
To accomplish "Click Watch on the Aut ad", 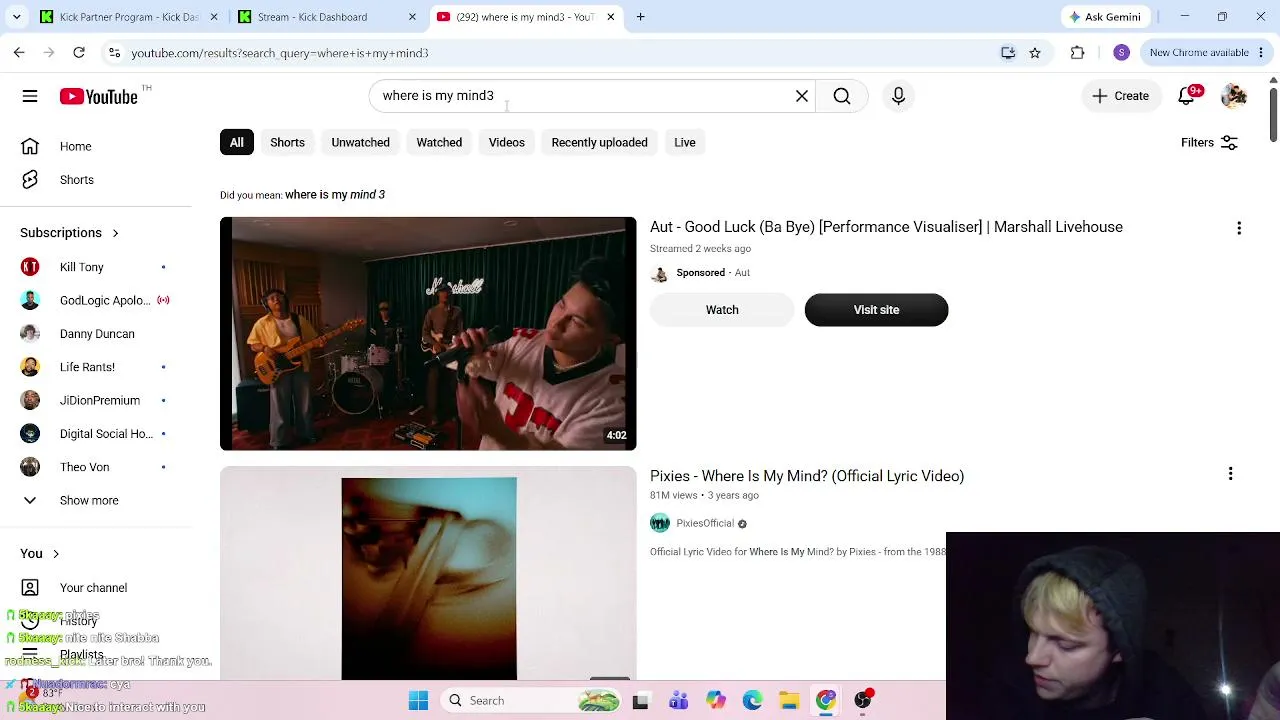I will 722,310.
